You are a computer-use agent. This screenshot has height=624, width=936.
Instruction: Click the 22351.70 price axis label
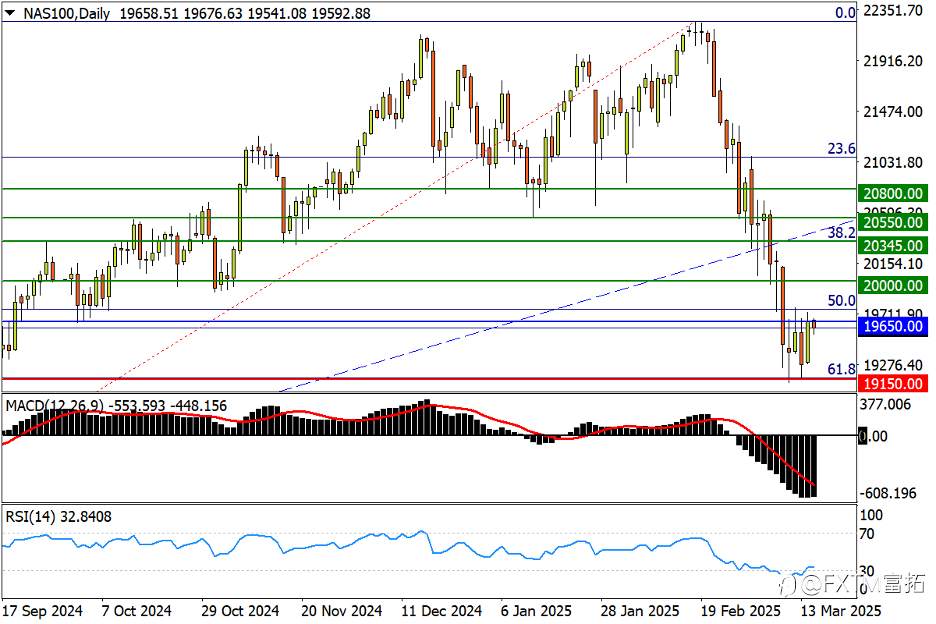point(893,10)
